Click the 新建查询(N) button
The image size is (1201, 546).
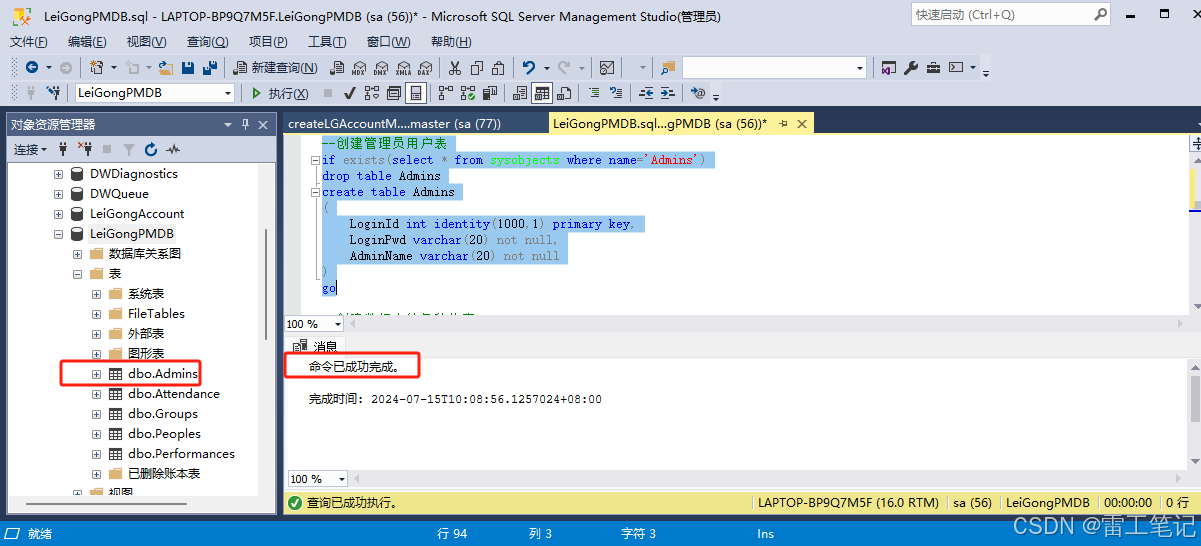[x=275, y=68]
